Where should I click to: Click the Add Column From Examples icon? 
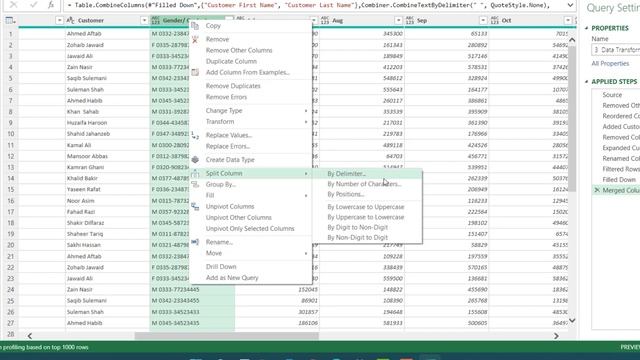195,72
